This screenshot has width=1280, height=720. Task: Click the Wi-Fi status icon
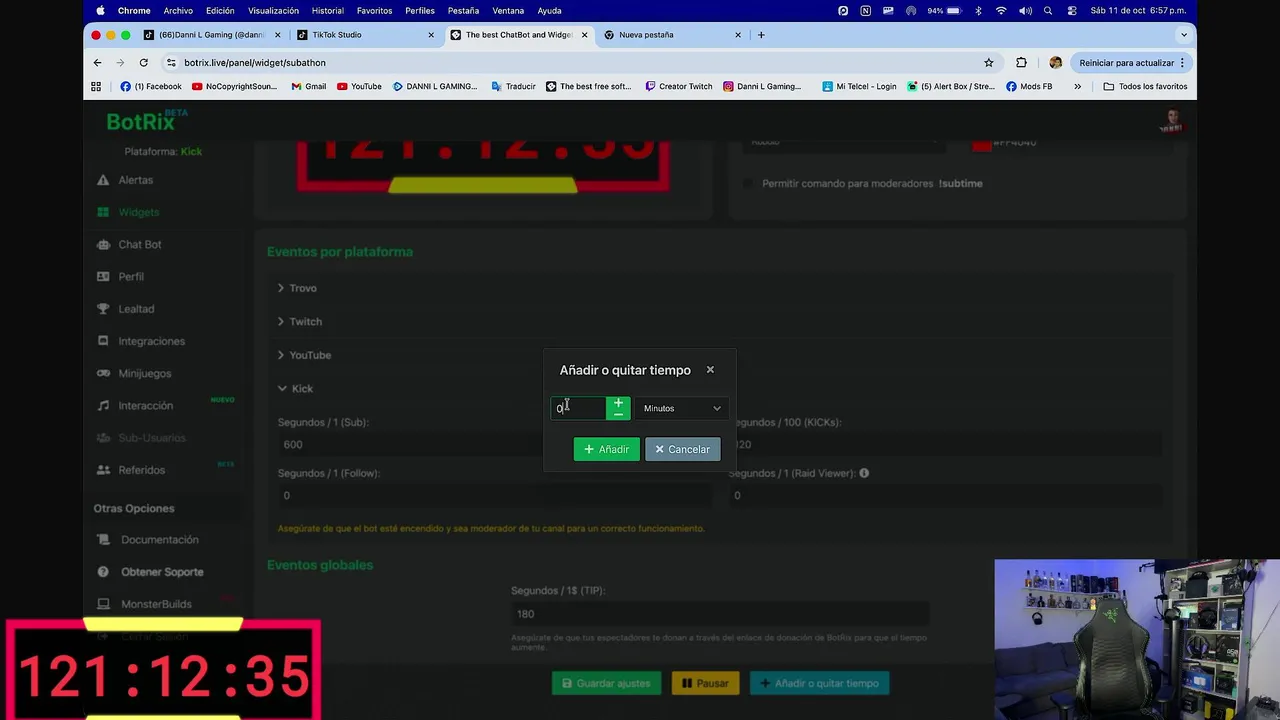pyautogui.click(x=1001, y=11)
